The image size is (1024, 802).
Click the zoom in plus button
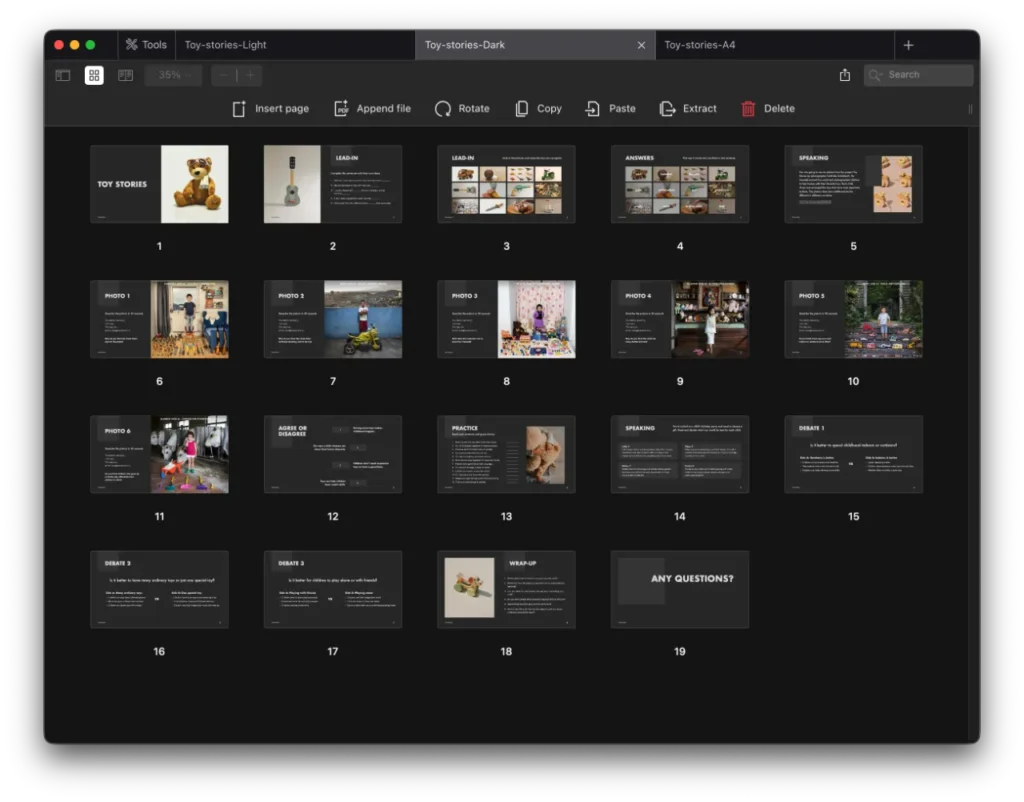pyautogui.click(x=250, y=75)
